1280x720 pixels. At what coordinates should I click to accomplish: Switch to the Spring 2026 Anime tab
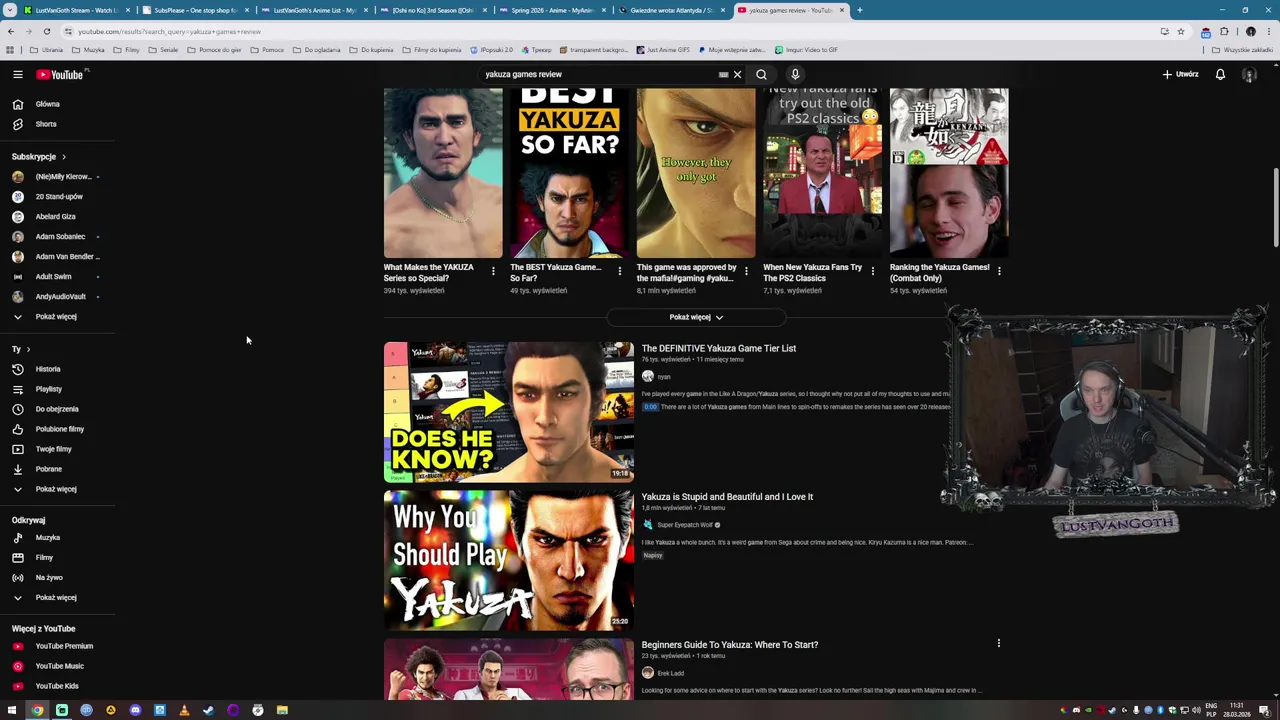550,10
